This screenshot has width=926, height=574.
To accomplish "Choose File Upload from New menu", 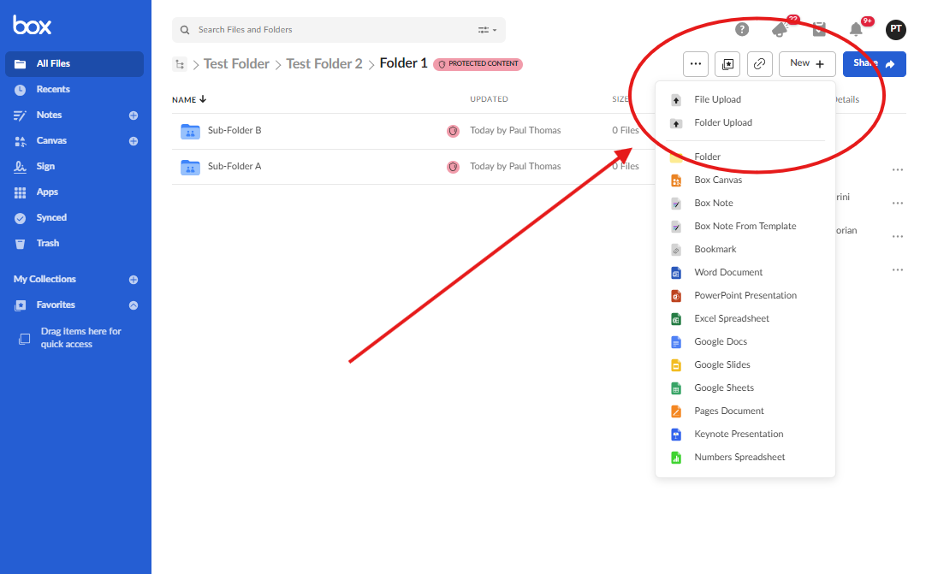I will click(x=745, y=100).
